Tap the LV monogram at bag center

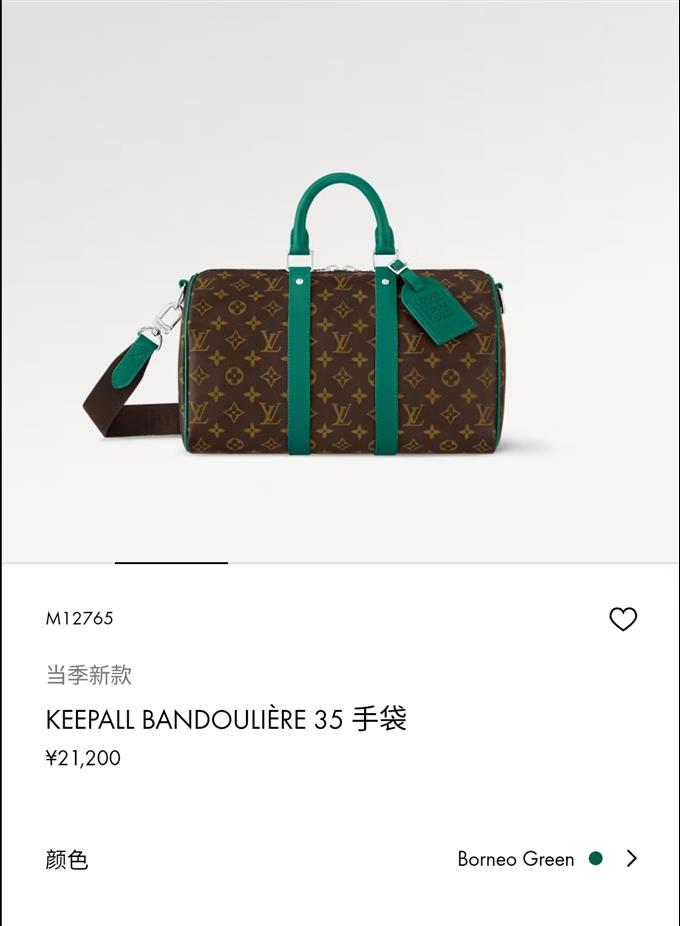point(342,342)
